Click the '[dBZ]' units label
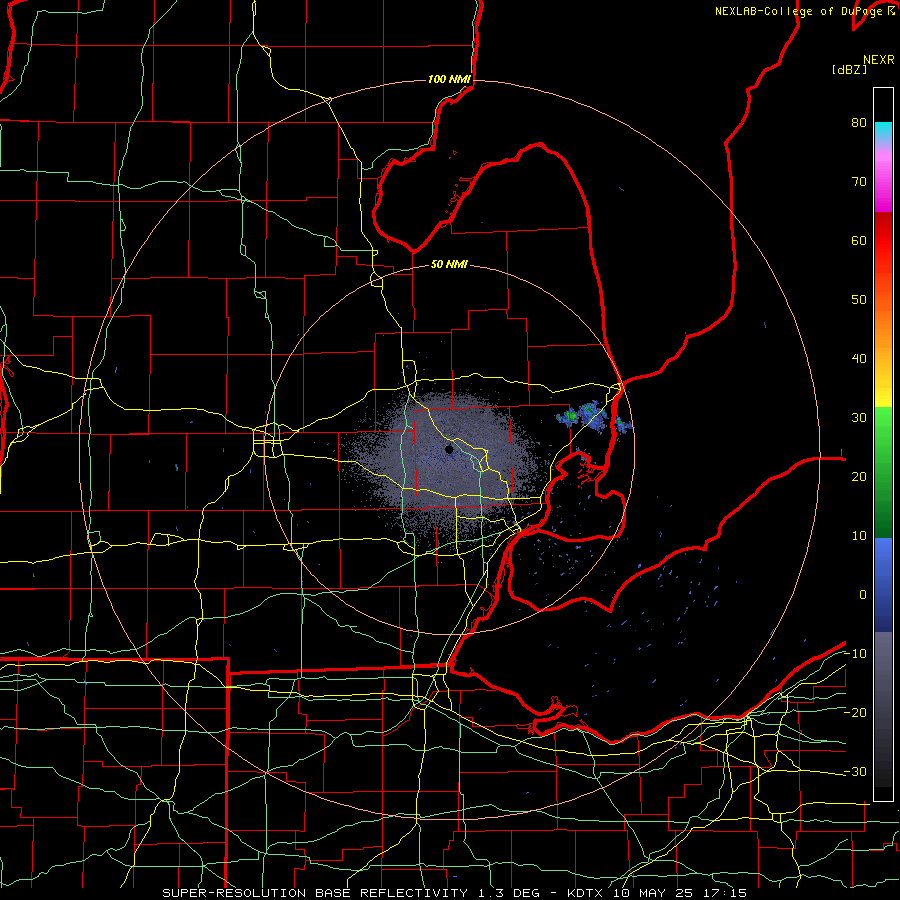The height and width of the screenshot is (900, 900). tap(849, 70)
